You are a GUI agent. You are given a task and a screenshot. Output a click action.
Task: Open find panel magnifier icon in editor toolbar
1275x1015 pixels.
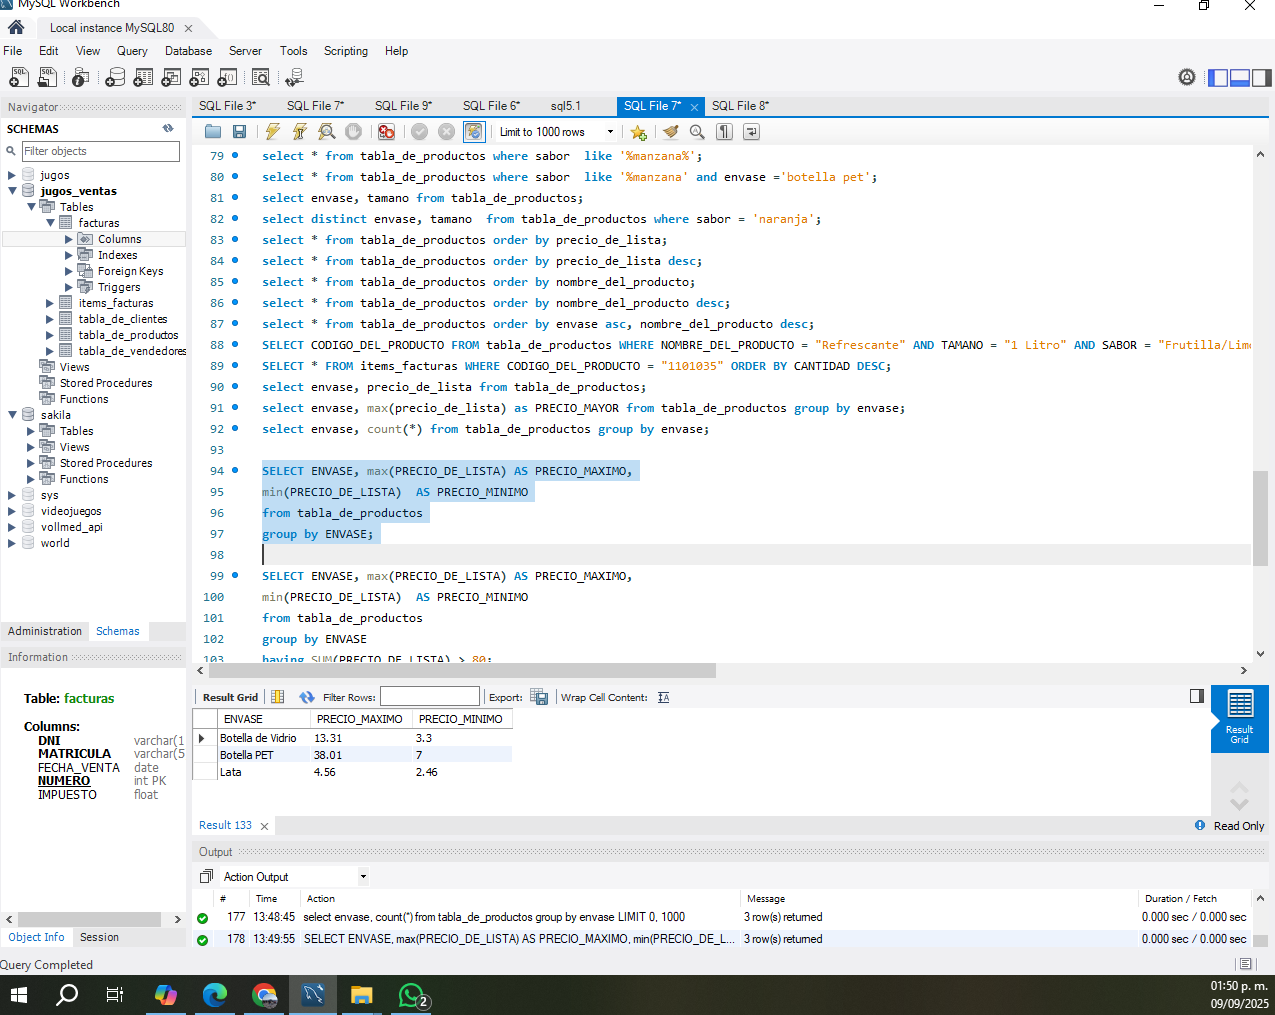point(697,132)
